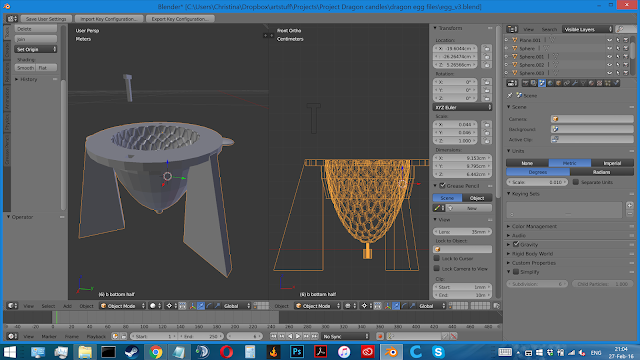
Task: Switch Grease Pencil source to Object tab
Action: point(477,198)
